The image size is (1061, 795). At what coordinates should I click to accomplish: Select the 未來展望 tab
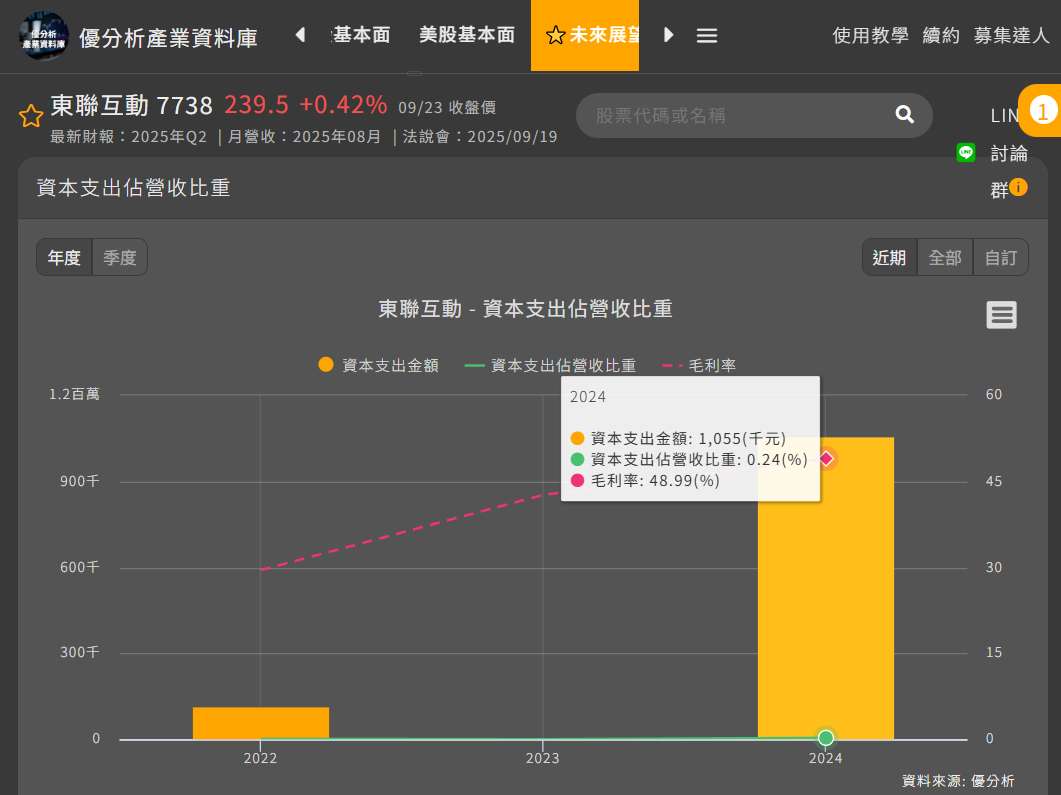(x=585, y=35)
